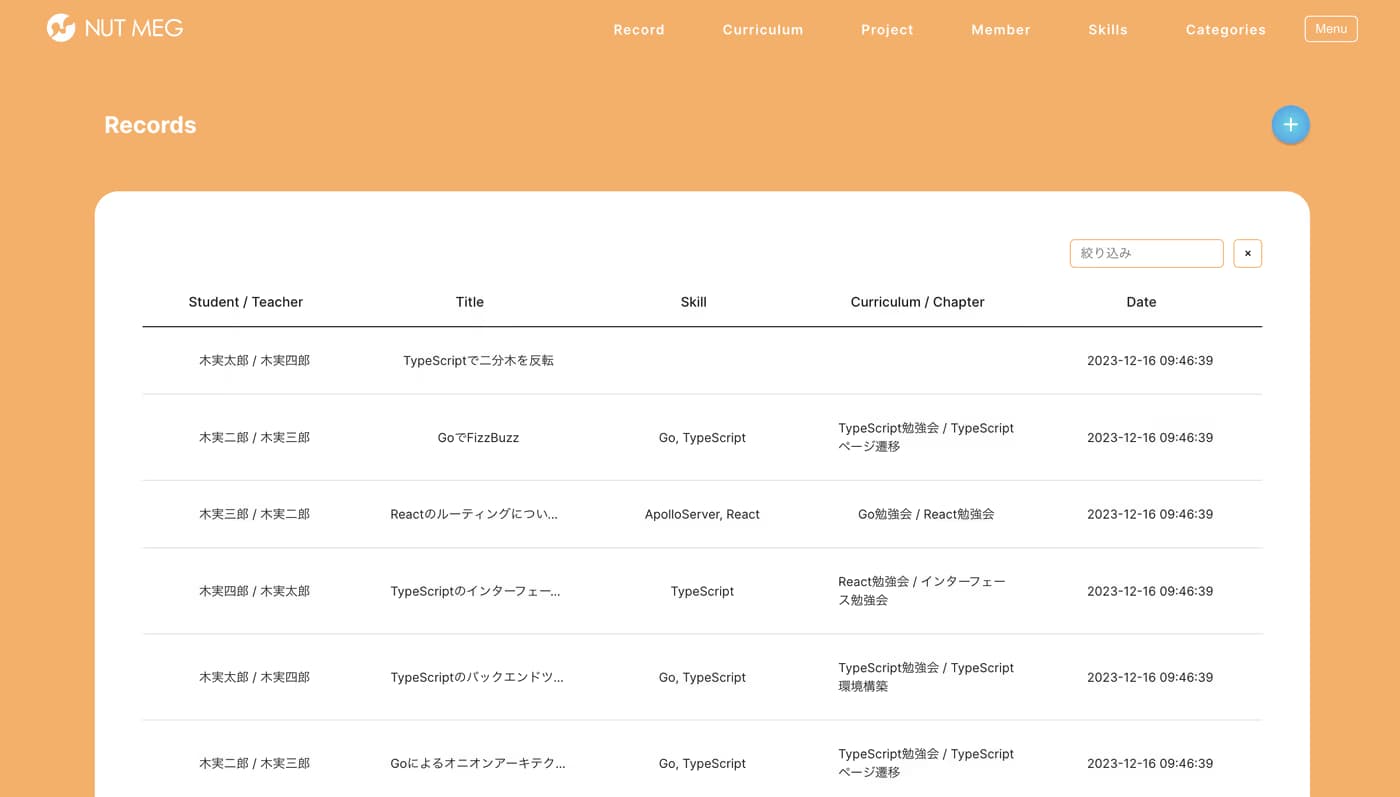Navigate to Member page
Viewport: 1400px width, 797px height.
[x=1001, y=29]
